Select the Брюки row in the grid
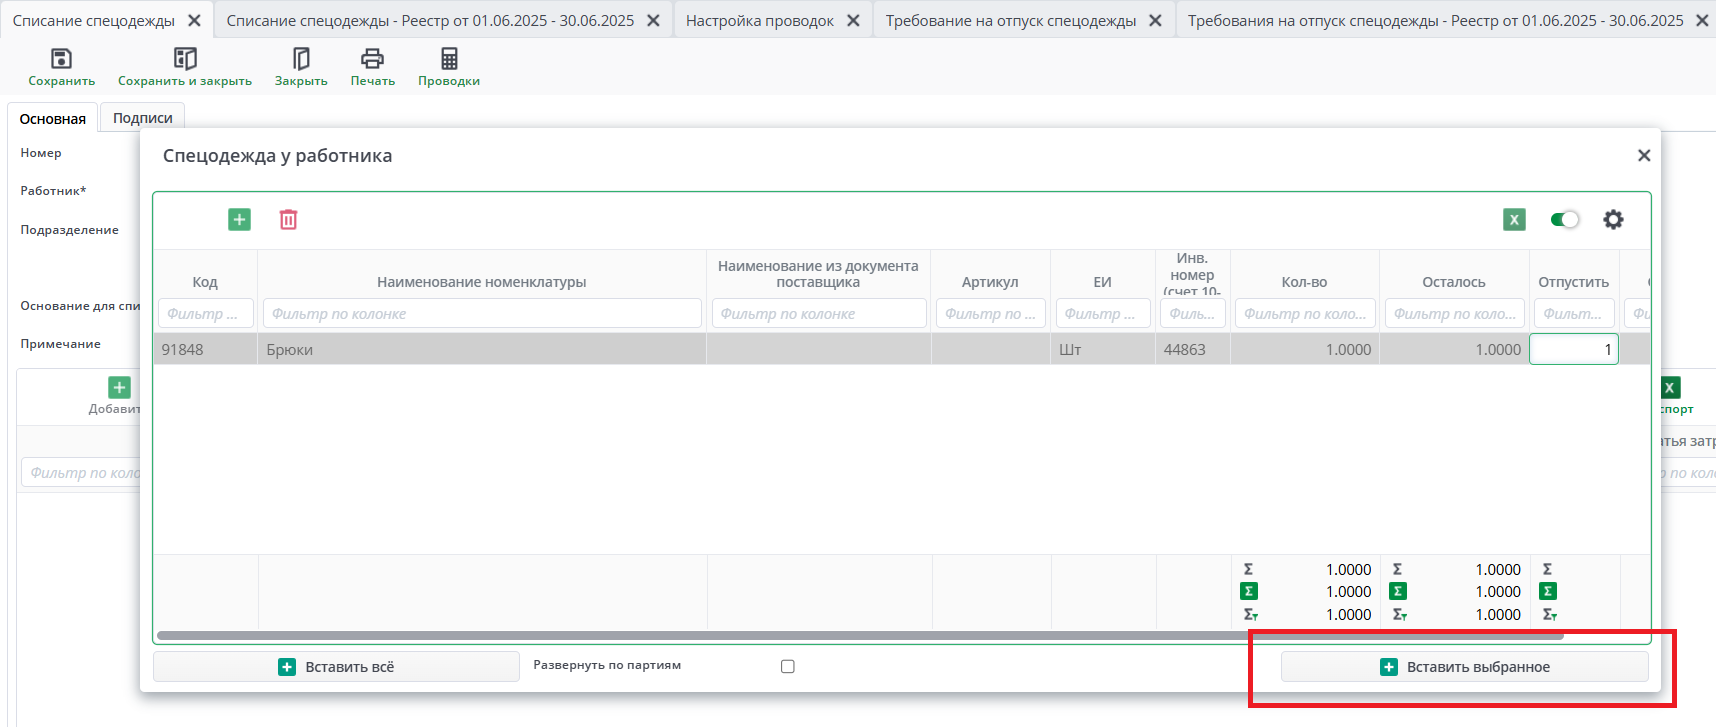The image size is (1716, 727). click(x=480, y=349)
